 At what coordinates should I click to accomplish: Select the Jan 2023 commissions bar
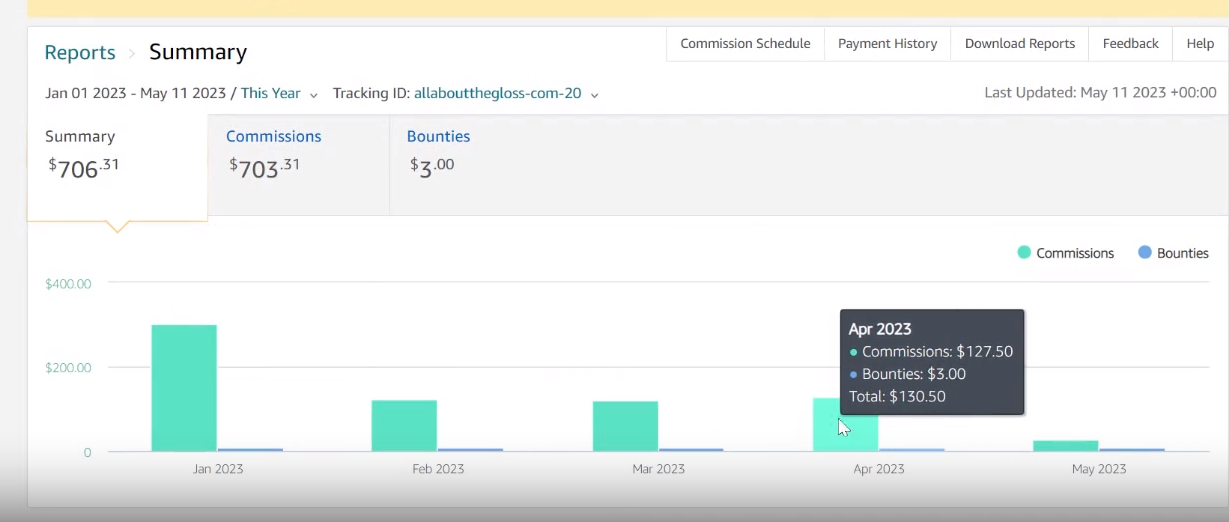coord(184,388)
